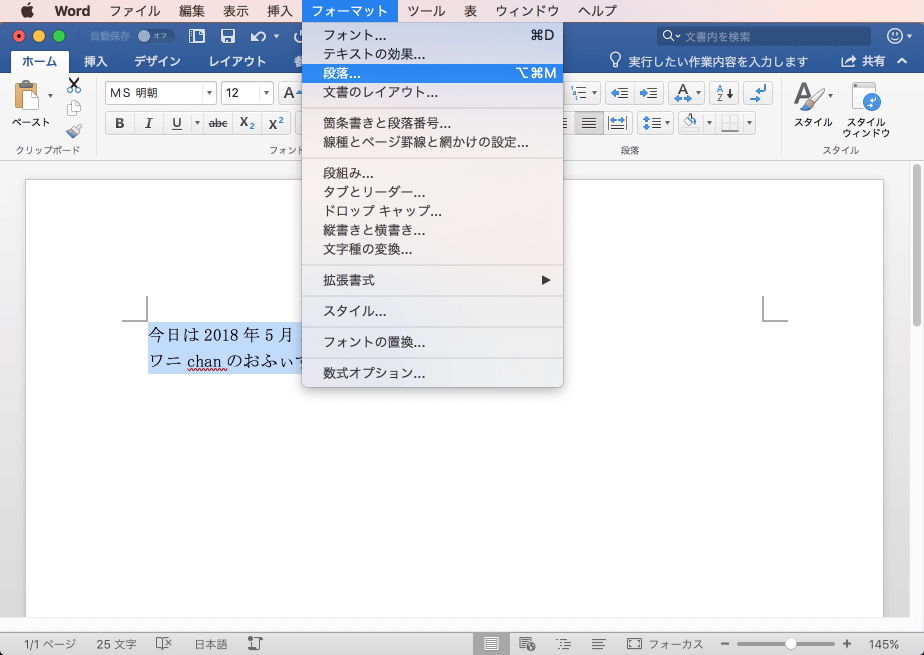Expand the shading color dropdown arrow
The width and height of the screenshot is (924, 655).
710,123
